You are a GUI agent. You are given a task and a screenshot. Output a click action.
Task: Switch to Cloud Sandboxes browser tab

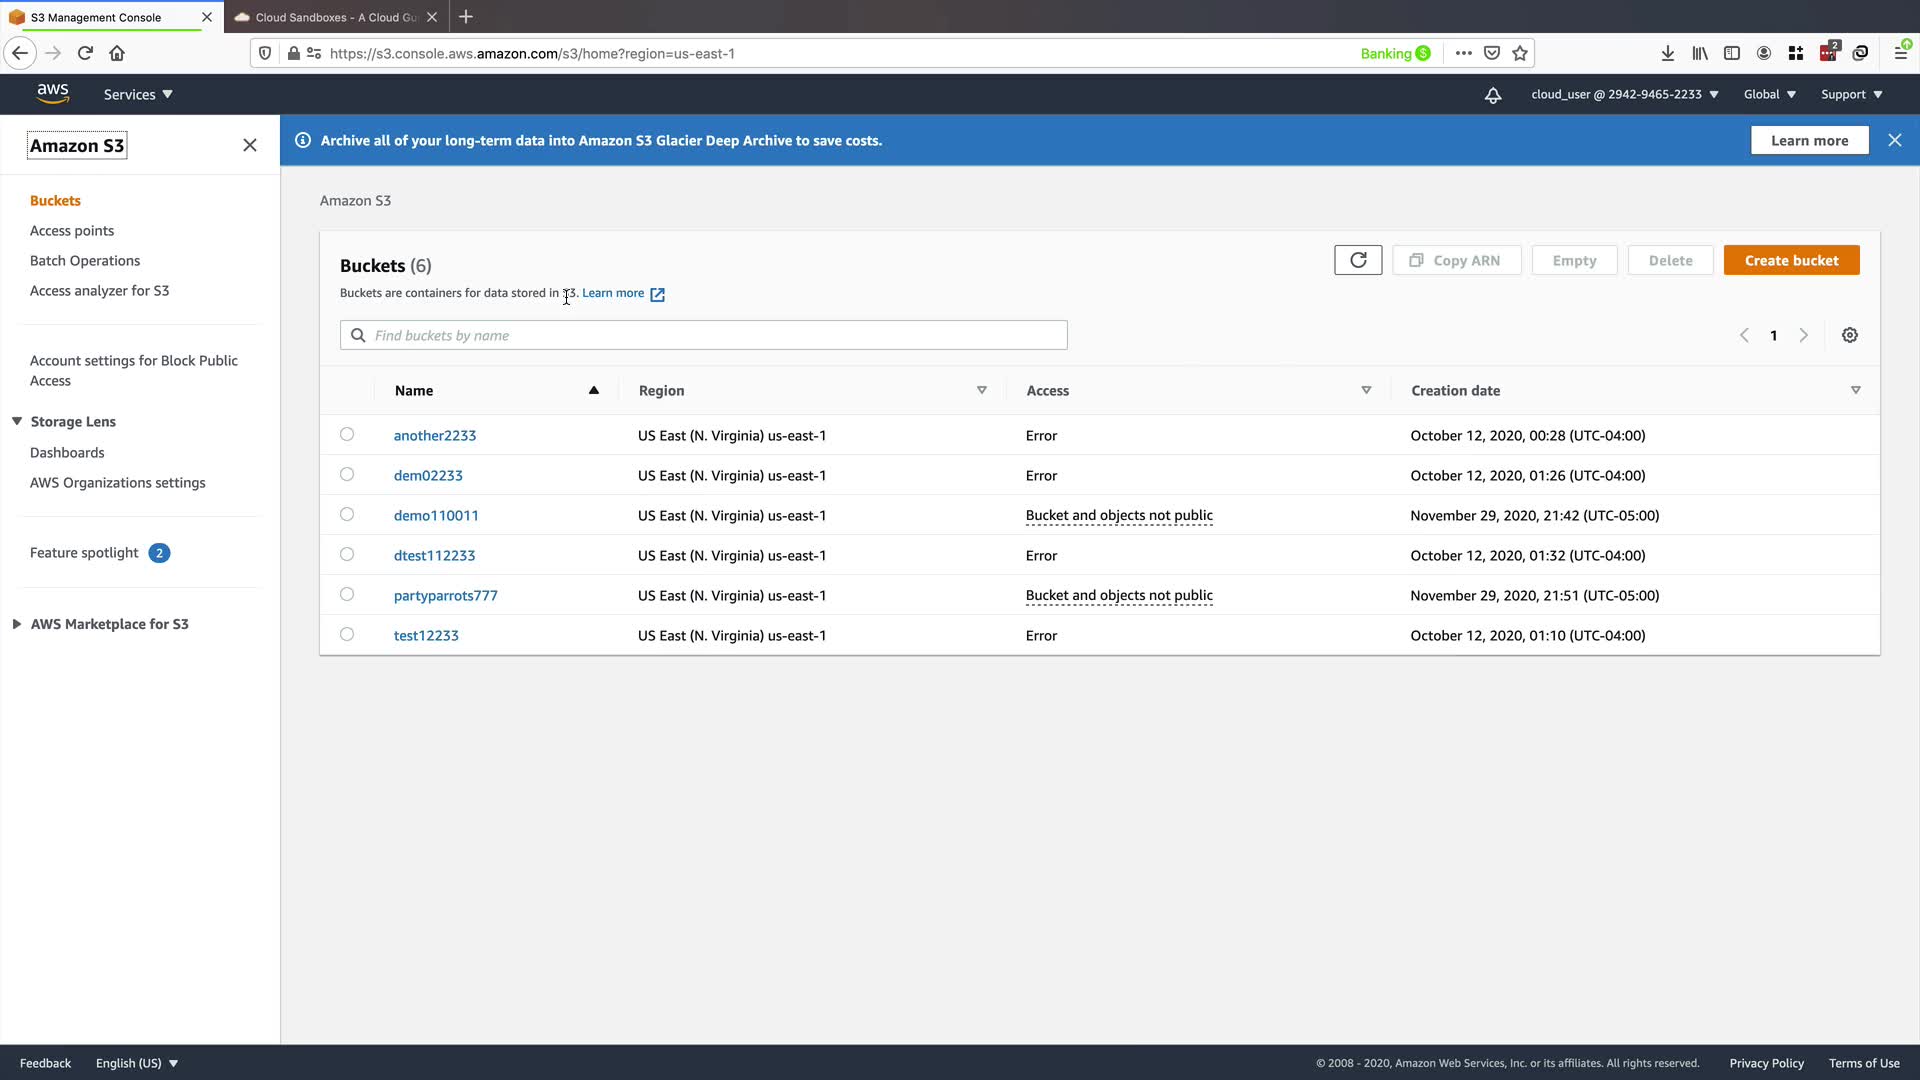click(335, 18)
